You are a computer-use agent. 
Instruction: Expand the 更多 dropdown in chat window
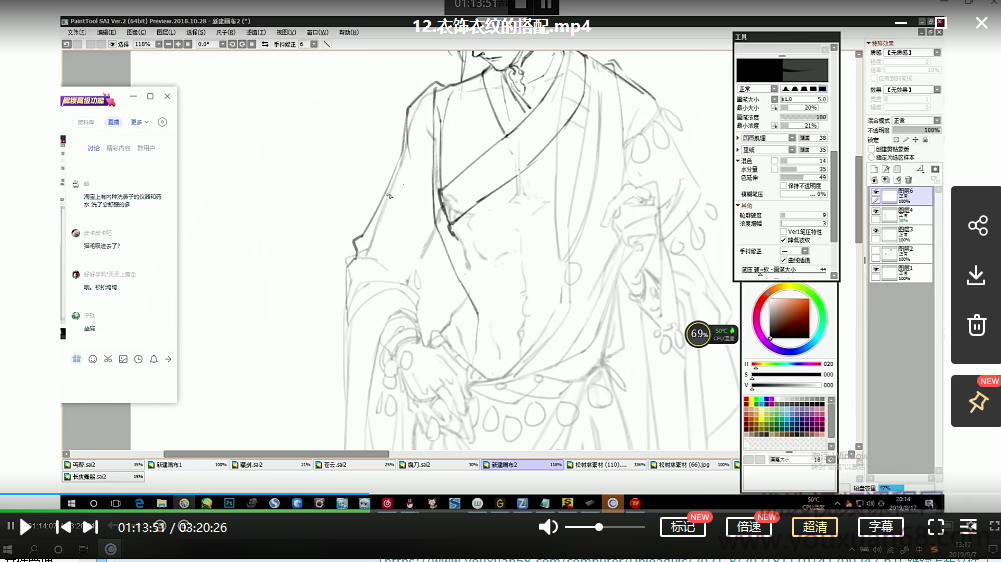tap(139, 122)
